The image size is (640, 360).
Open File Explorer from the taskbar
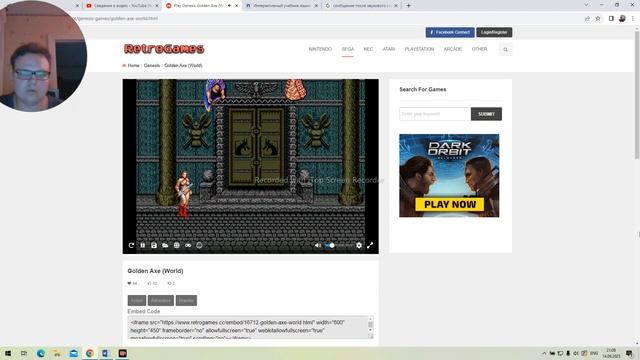click(57, 353)
